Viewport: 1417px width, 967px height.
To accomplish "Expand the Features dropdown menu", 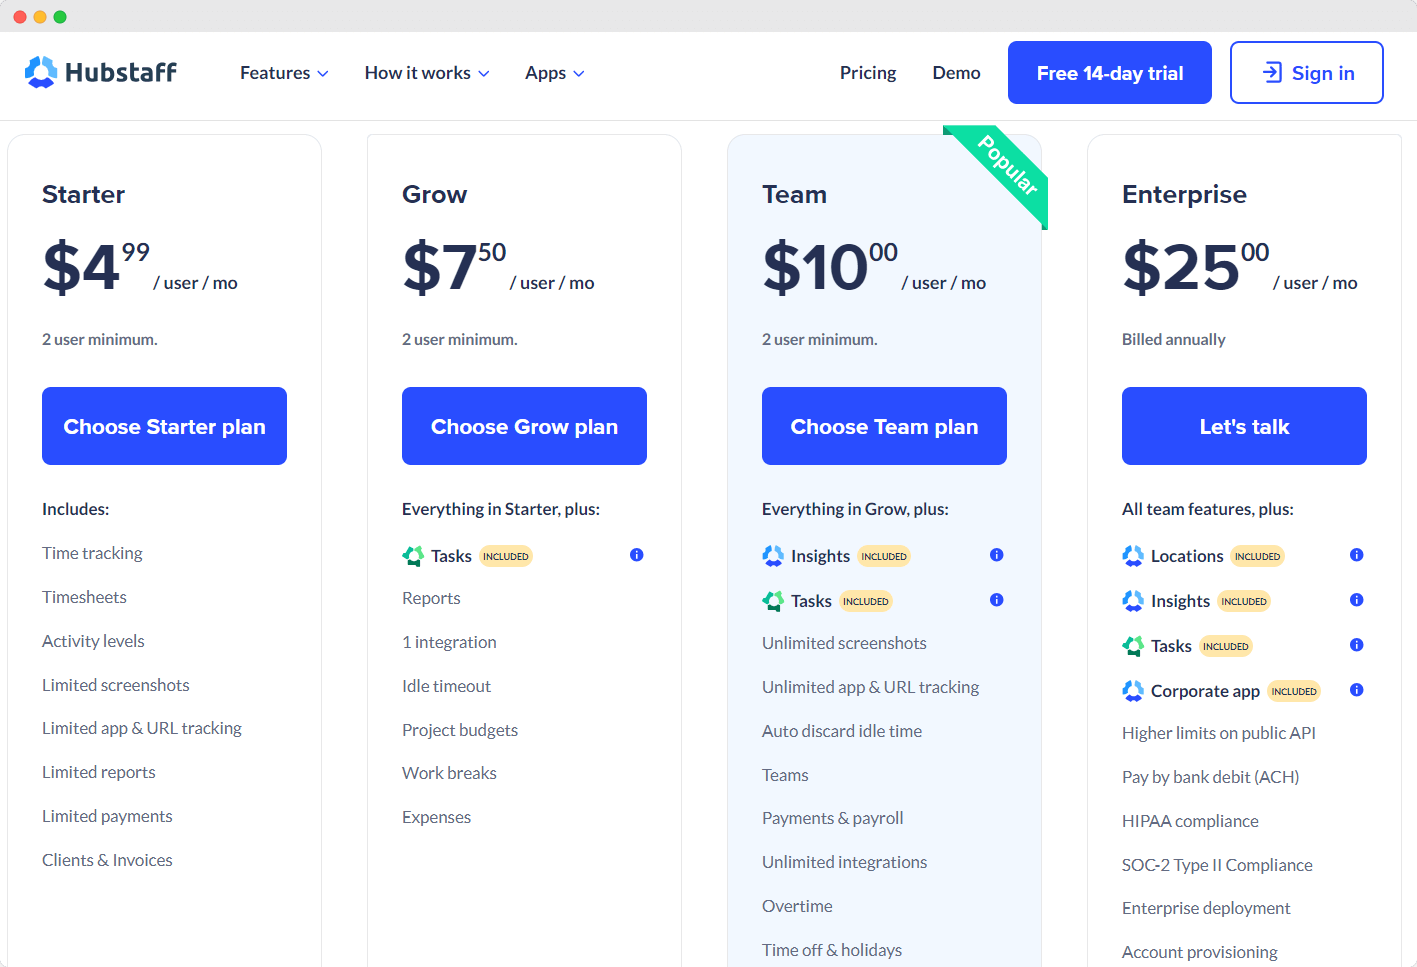I will tap(283, 72).
